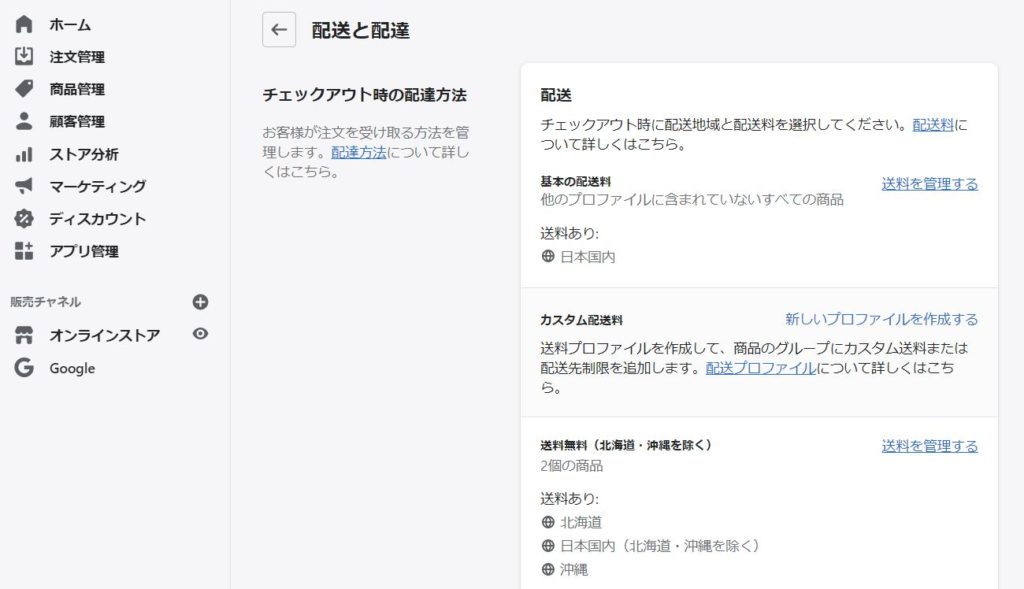Open 注文管理 menu item
Image resolution: width=1024 pixels, height=589 pixels.
click(x=77, y=57)
